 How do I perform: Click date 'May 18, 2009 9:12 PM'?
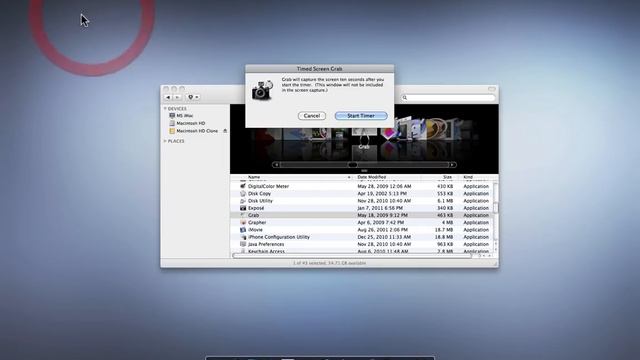coord(382,215)
